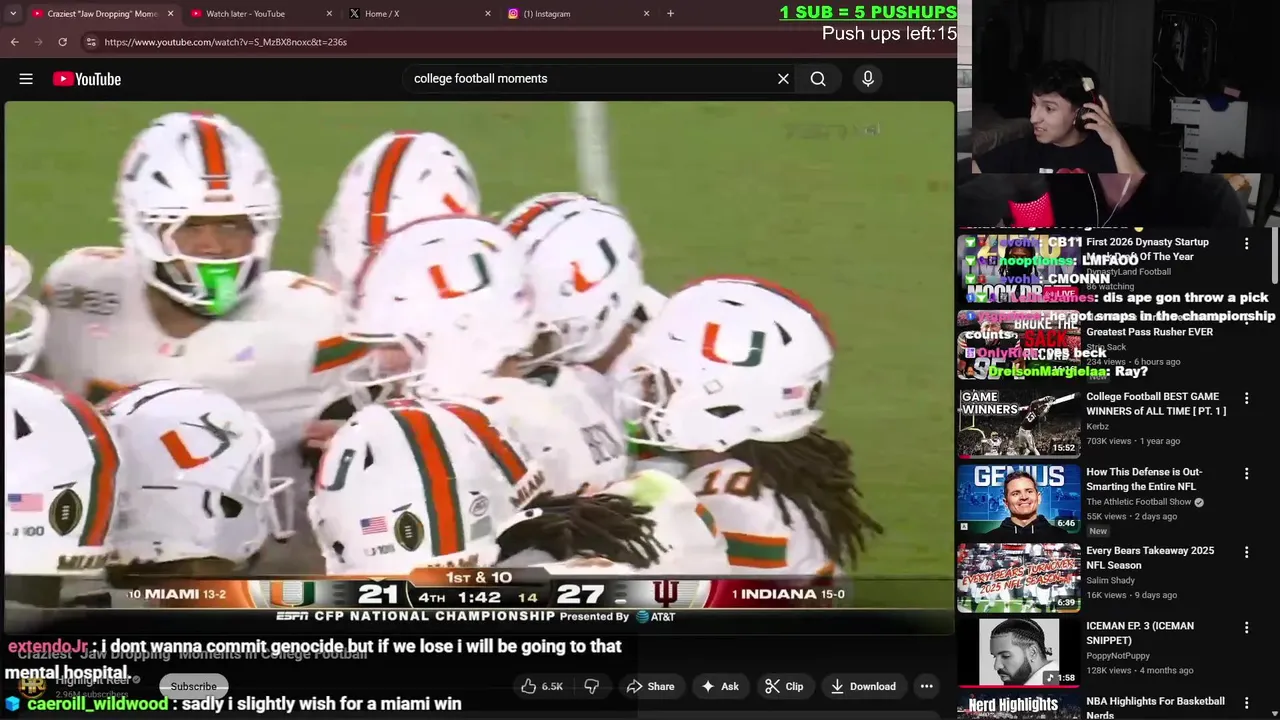Go forward with the browser's forward arrow
Screen dimensions: 1280x720
[x=38, y=42]
